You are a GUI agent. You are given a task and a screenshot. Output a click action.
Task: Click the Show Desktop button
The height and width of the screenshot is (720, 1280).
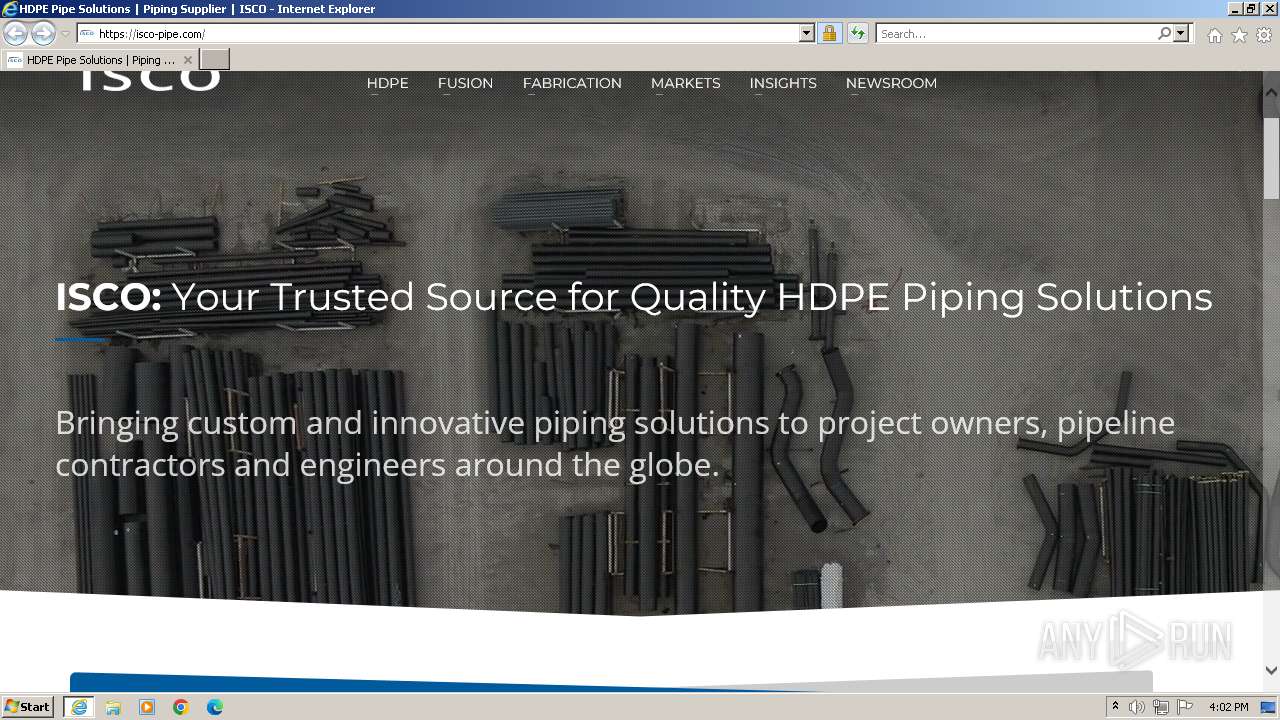pos(1269,707)
